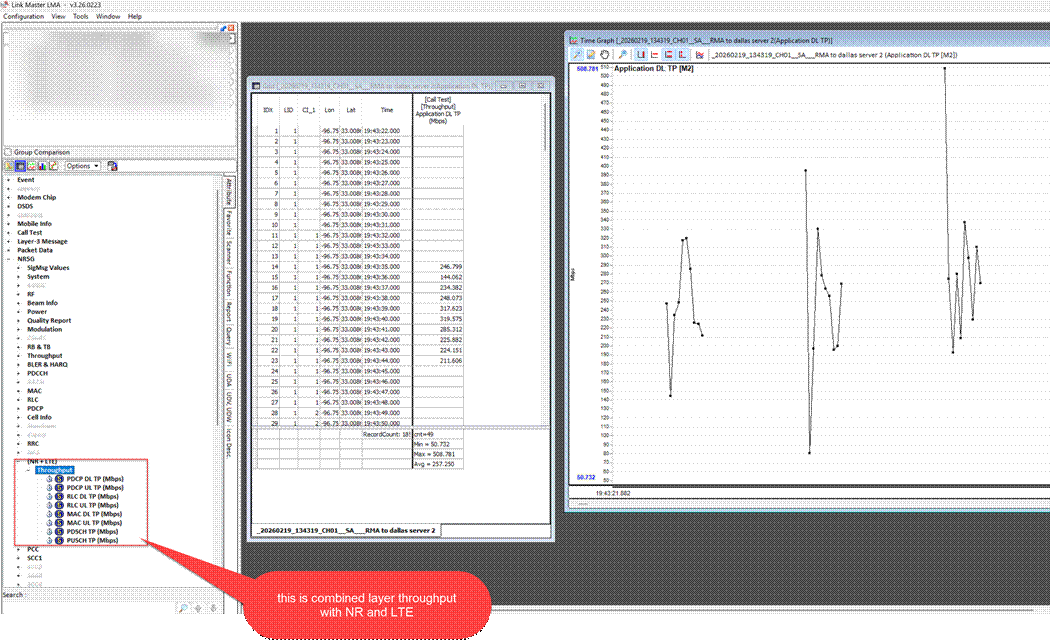Select the RMA to dallas server 2 sheet tab
Viewport: 1050px width, 640px height.
pyautogui.click(x=349, y=528)
